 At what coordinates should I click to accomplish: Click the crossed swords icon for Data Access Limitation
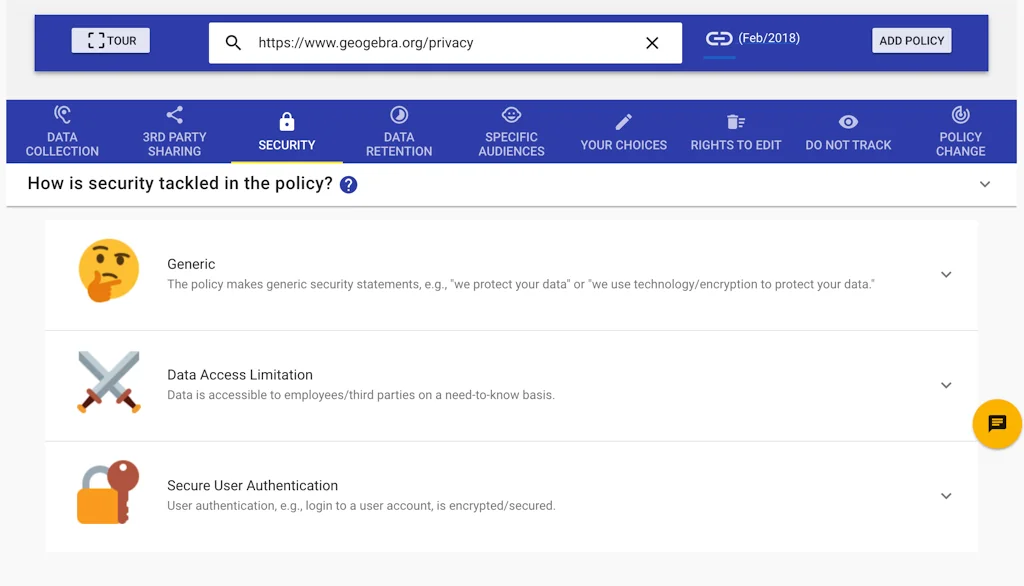click(109, 383)
